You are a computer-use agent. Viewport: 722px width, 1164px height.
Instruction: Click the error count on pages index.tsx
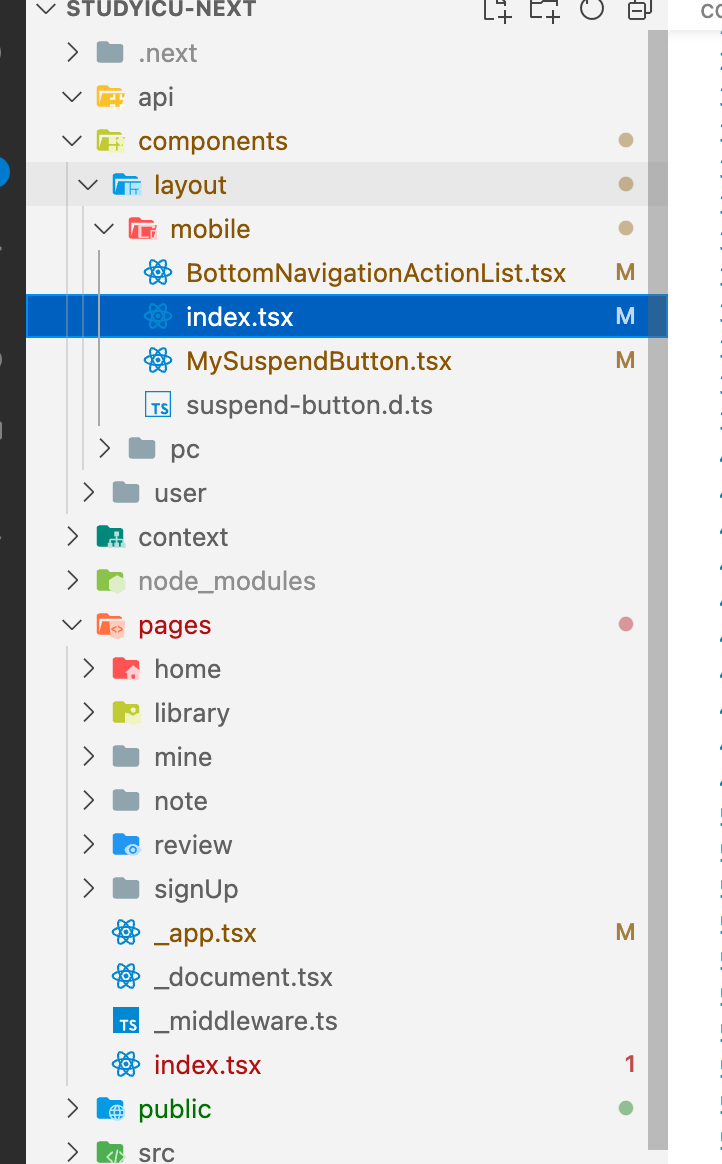[629, 1064]
